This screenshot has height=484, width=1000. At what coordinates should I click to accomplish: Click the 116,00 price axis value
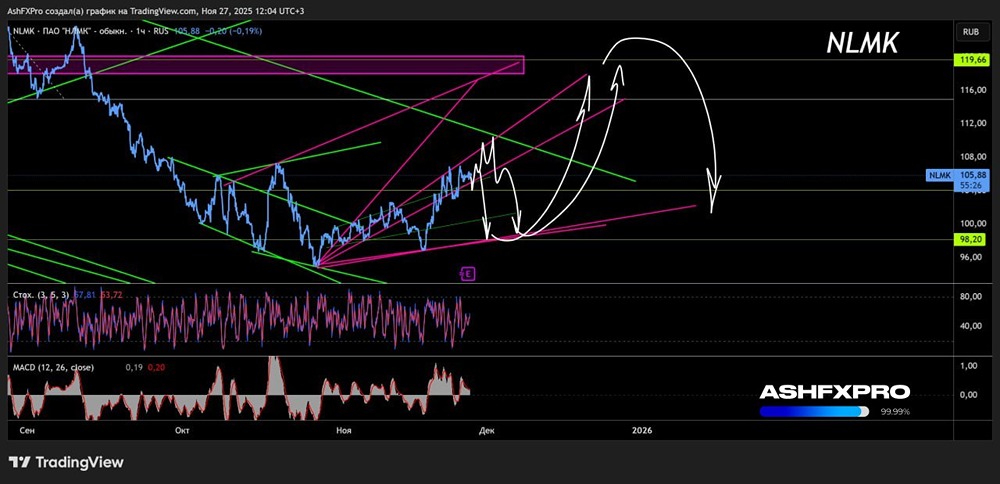click(x=973, y=91)
